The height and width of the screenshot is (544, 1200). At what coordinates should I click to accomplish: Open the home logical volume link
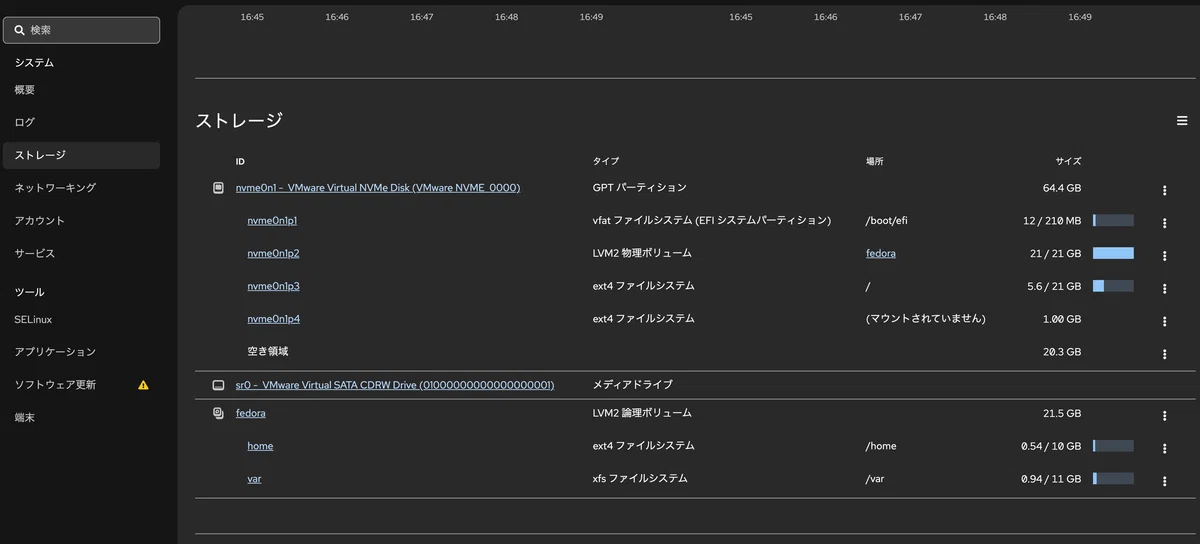pyautogui.click(x=260, y=446)
